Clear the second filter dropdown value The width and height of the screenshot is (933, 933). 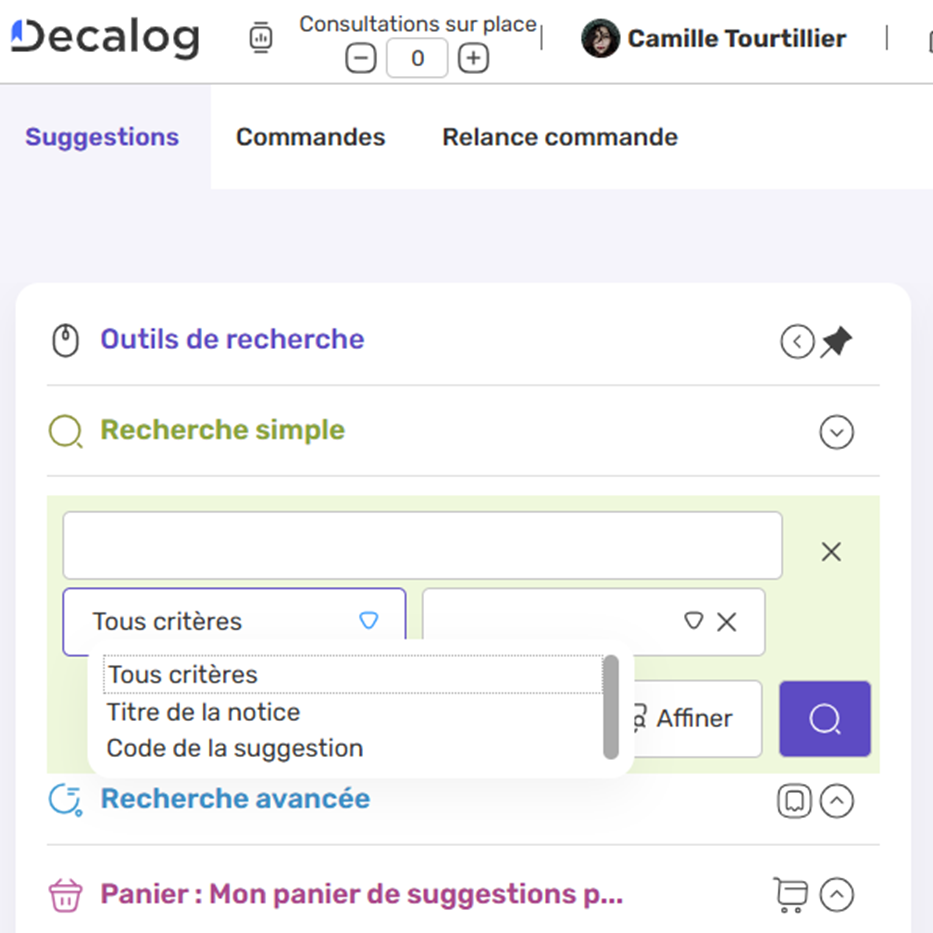pyautogui.click(x=727, y=622)
